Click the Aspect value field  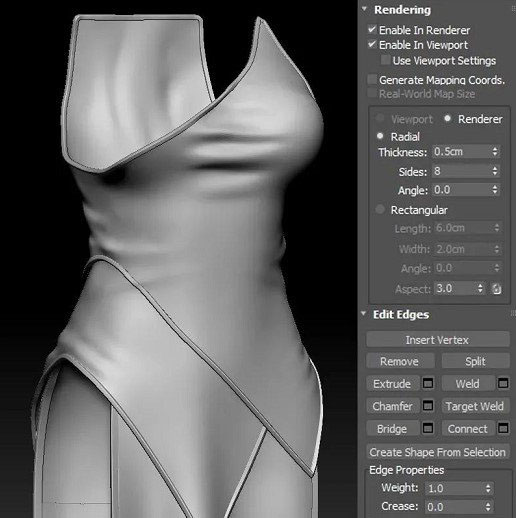point(455,288)
